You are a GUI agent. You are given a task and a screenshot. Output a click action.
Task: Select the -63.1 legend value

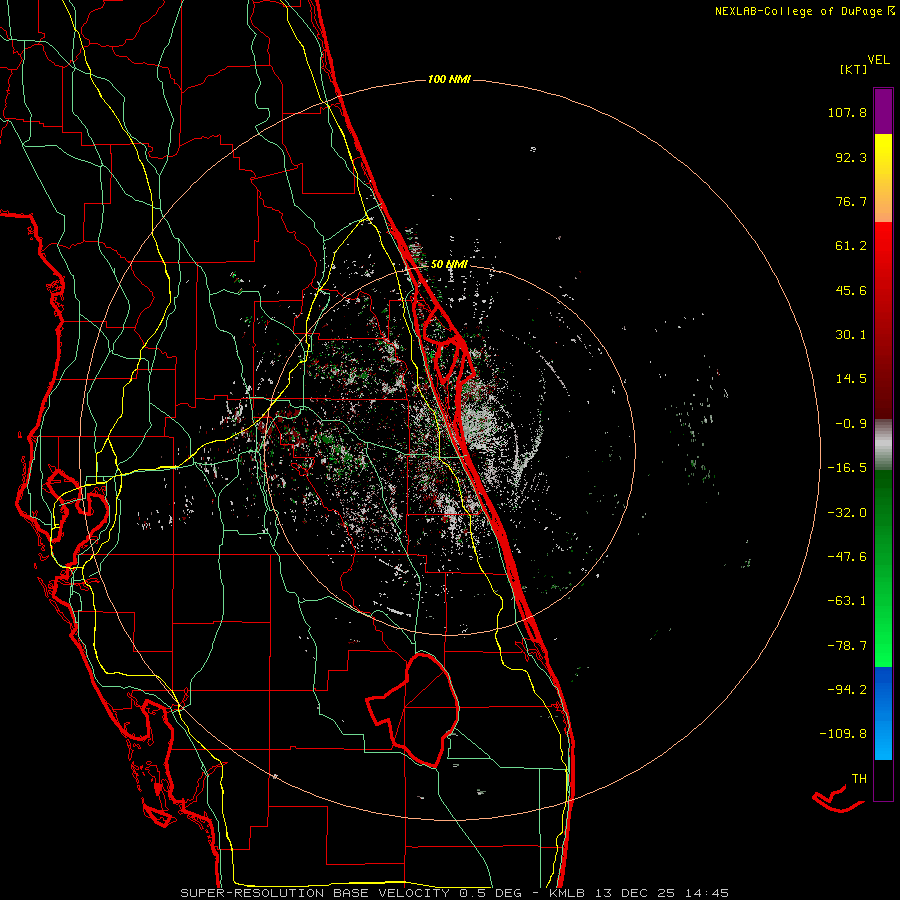[847, 601]
